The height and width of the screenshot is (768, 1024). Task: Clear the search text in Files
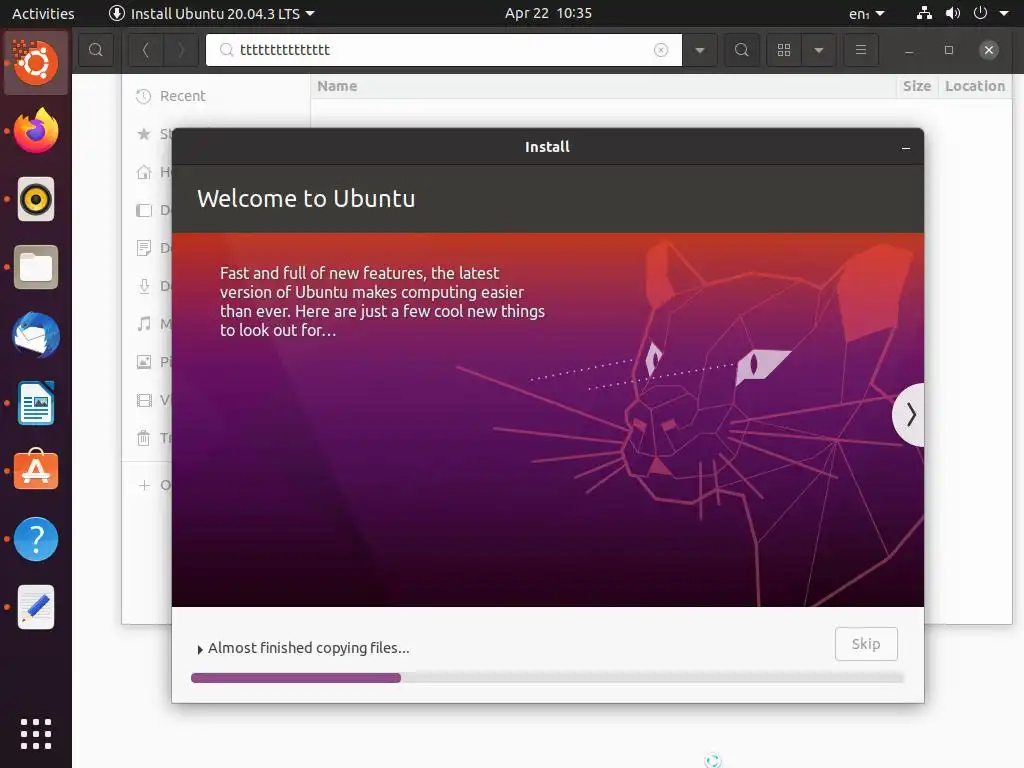661,50
